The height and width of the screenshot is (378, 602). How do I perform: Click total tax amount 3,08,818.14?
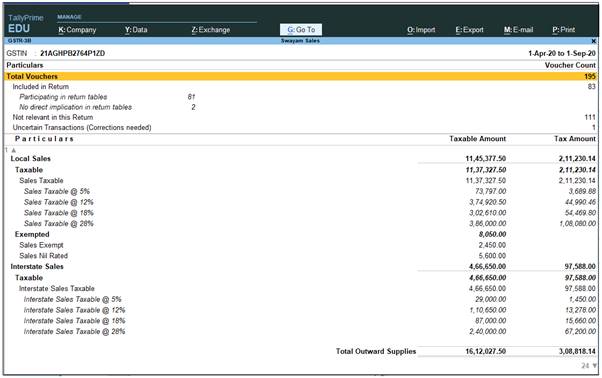577,351
